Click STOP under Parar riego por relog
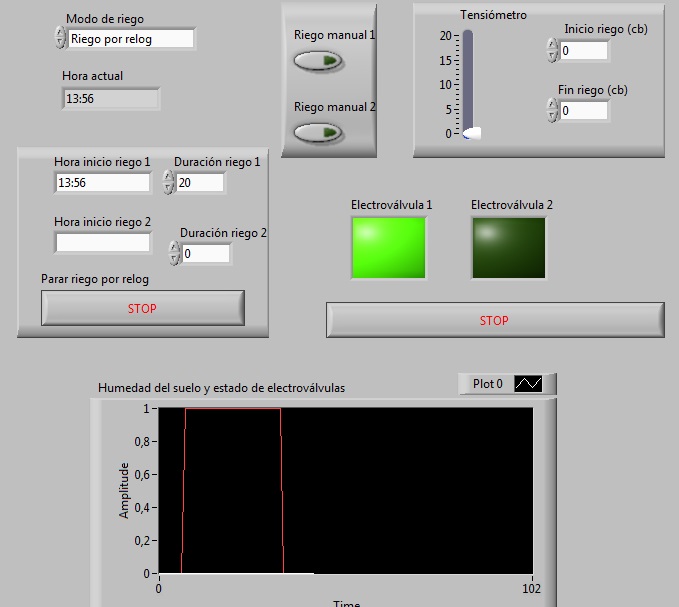Screen dimensions: 679x607 pos(143,308)
